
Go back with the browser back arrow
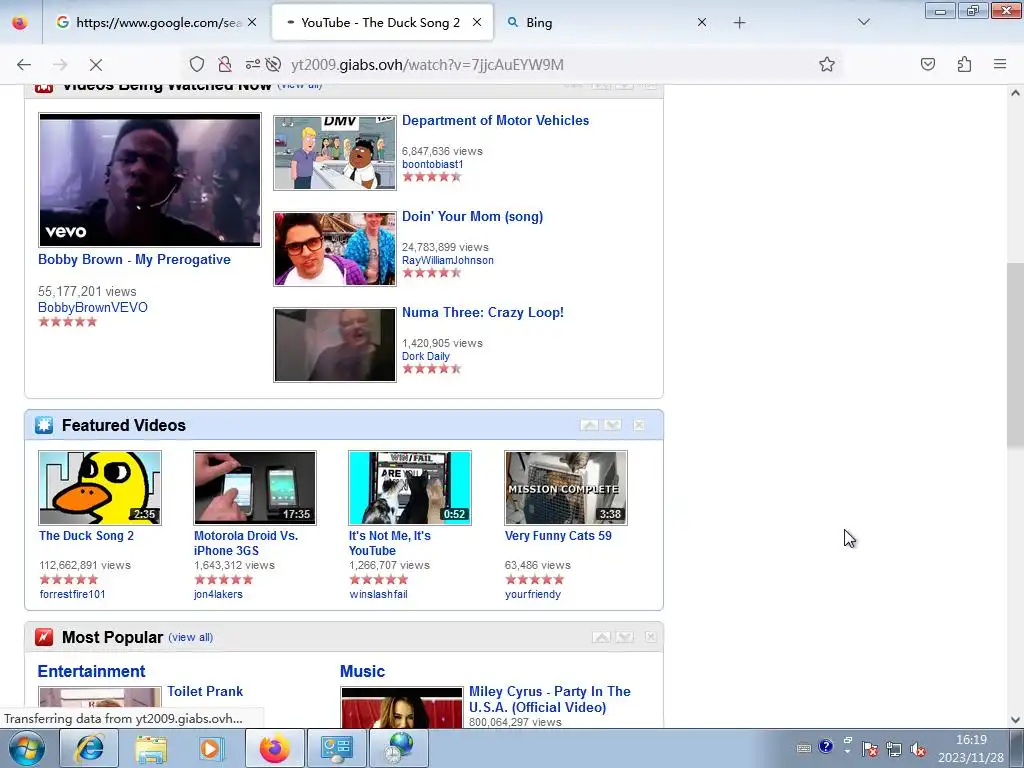tap(24, 65)
